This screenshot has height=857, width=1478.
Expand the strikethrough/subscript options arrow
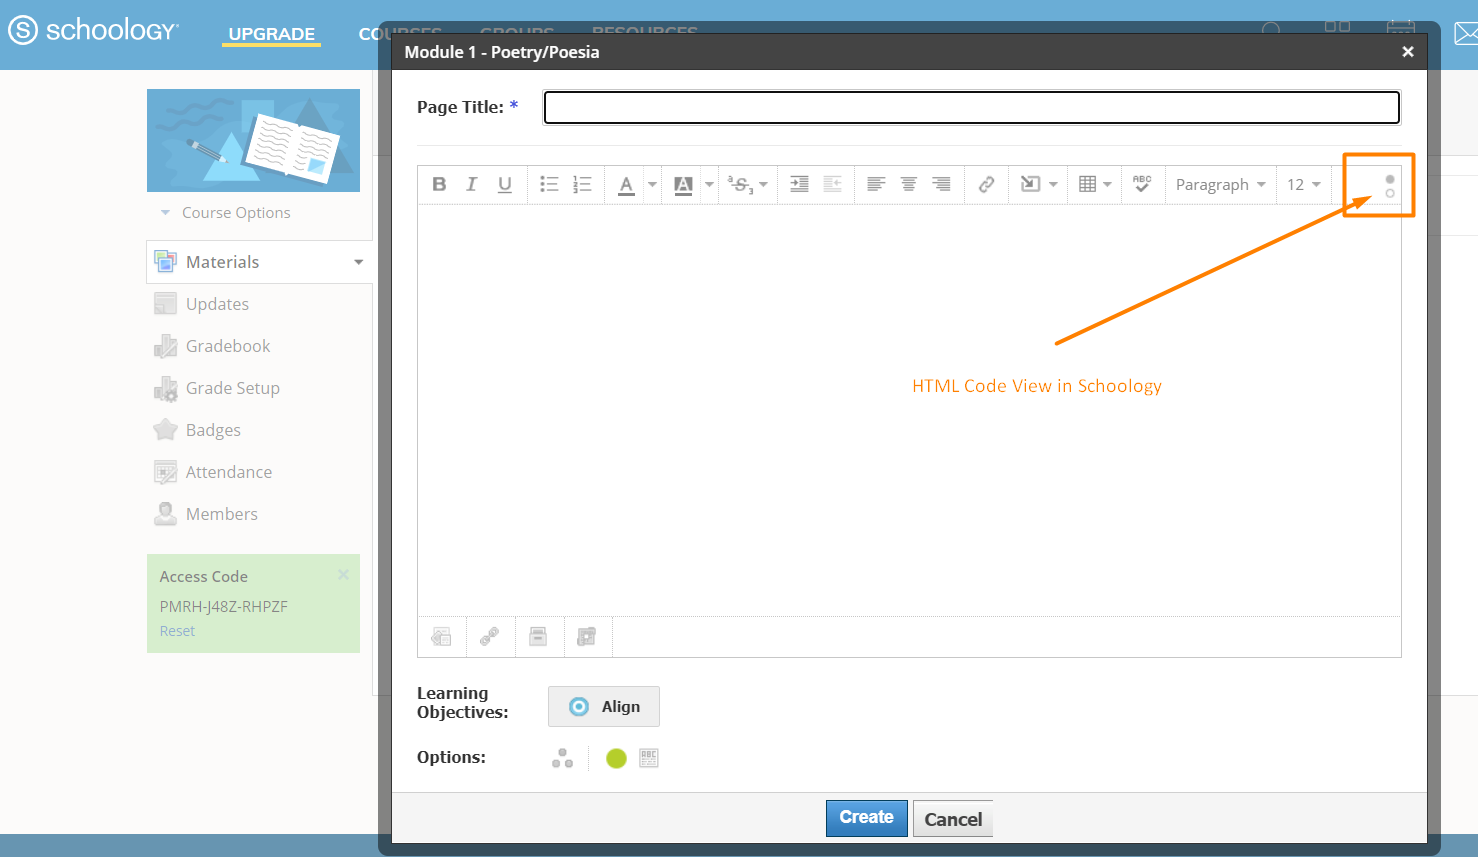[x=764, y=184]
